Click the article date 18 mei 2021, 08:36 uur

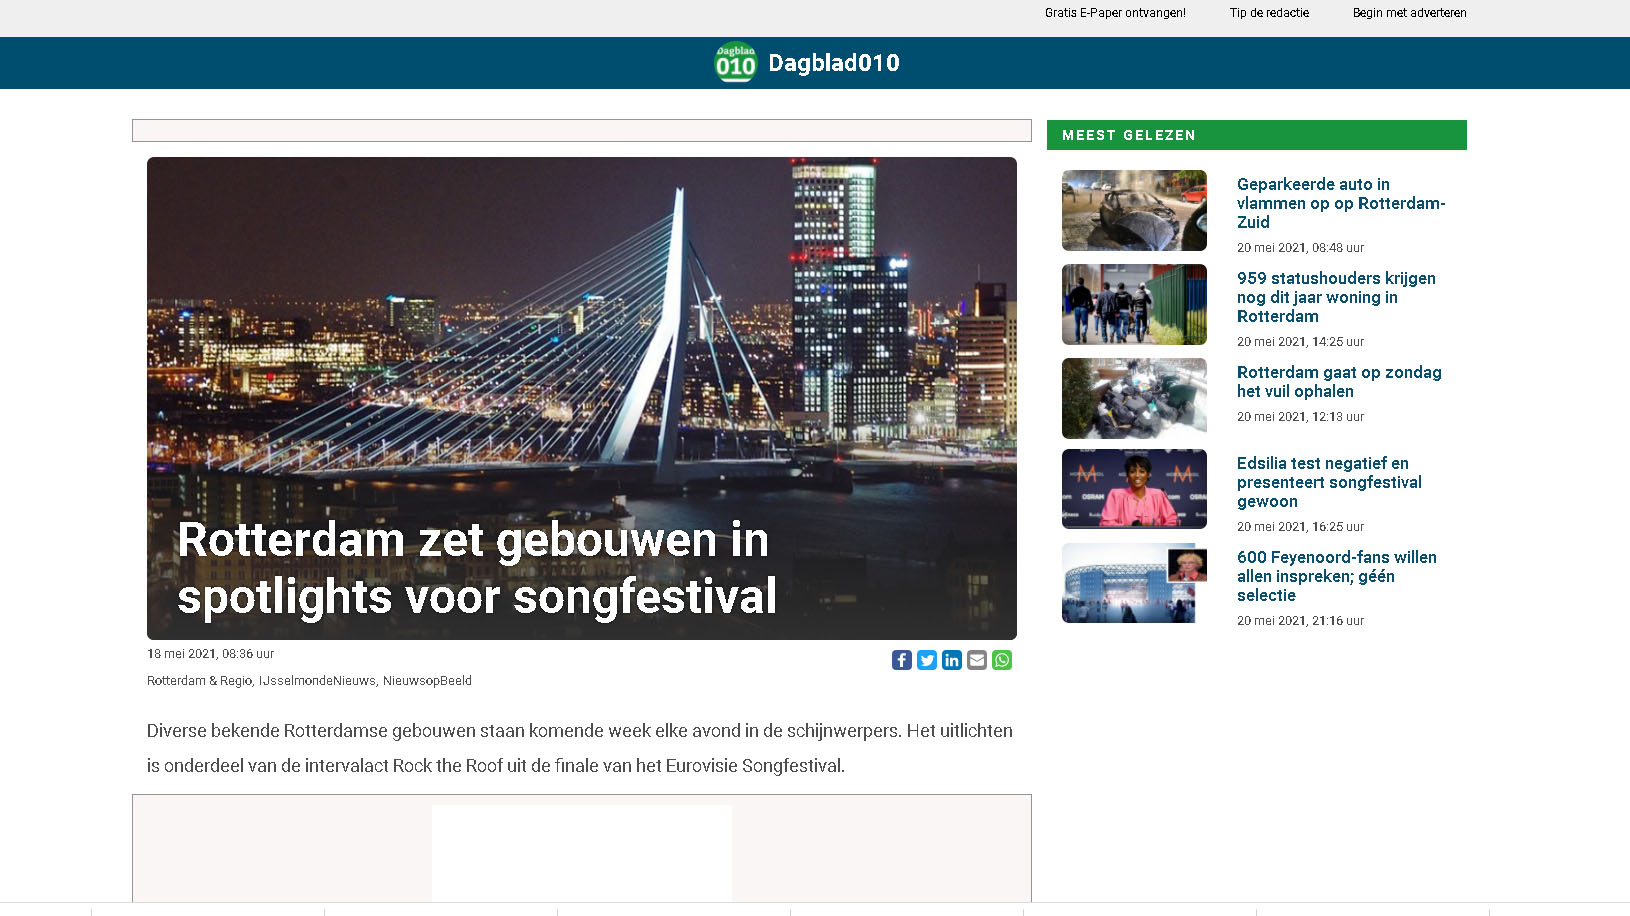210,654
